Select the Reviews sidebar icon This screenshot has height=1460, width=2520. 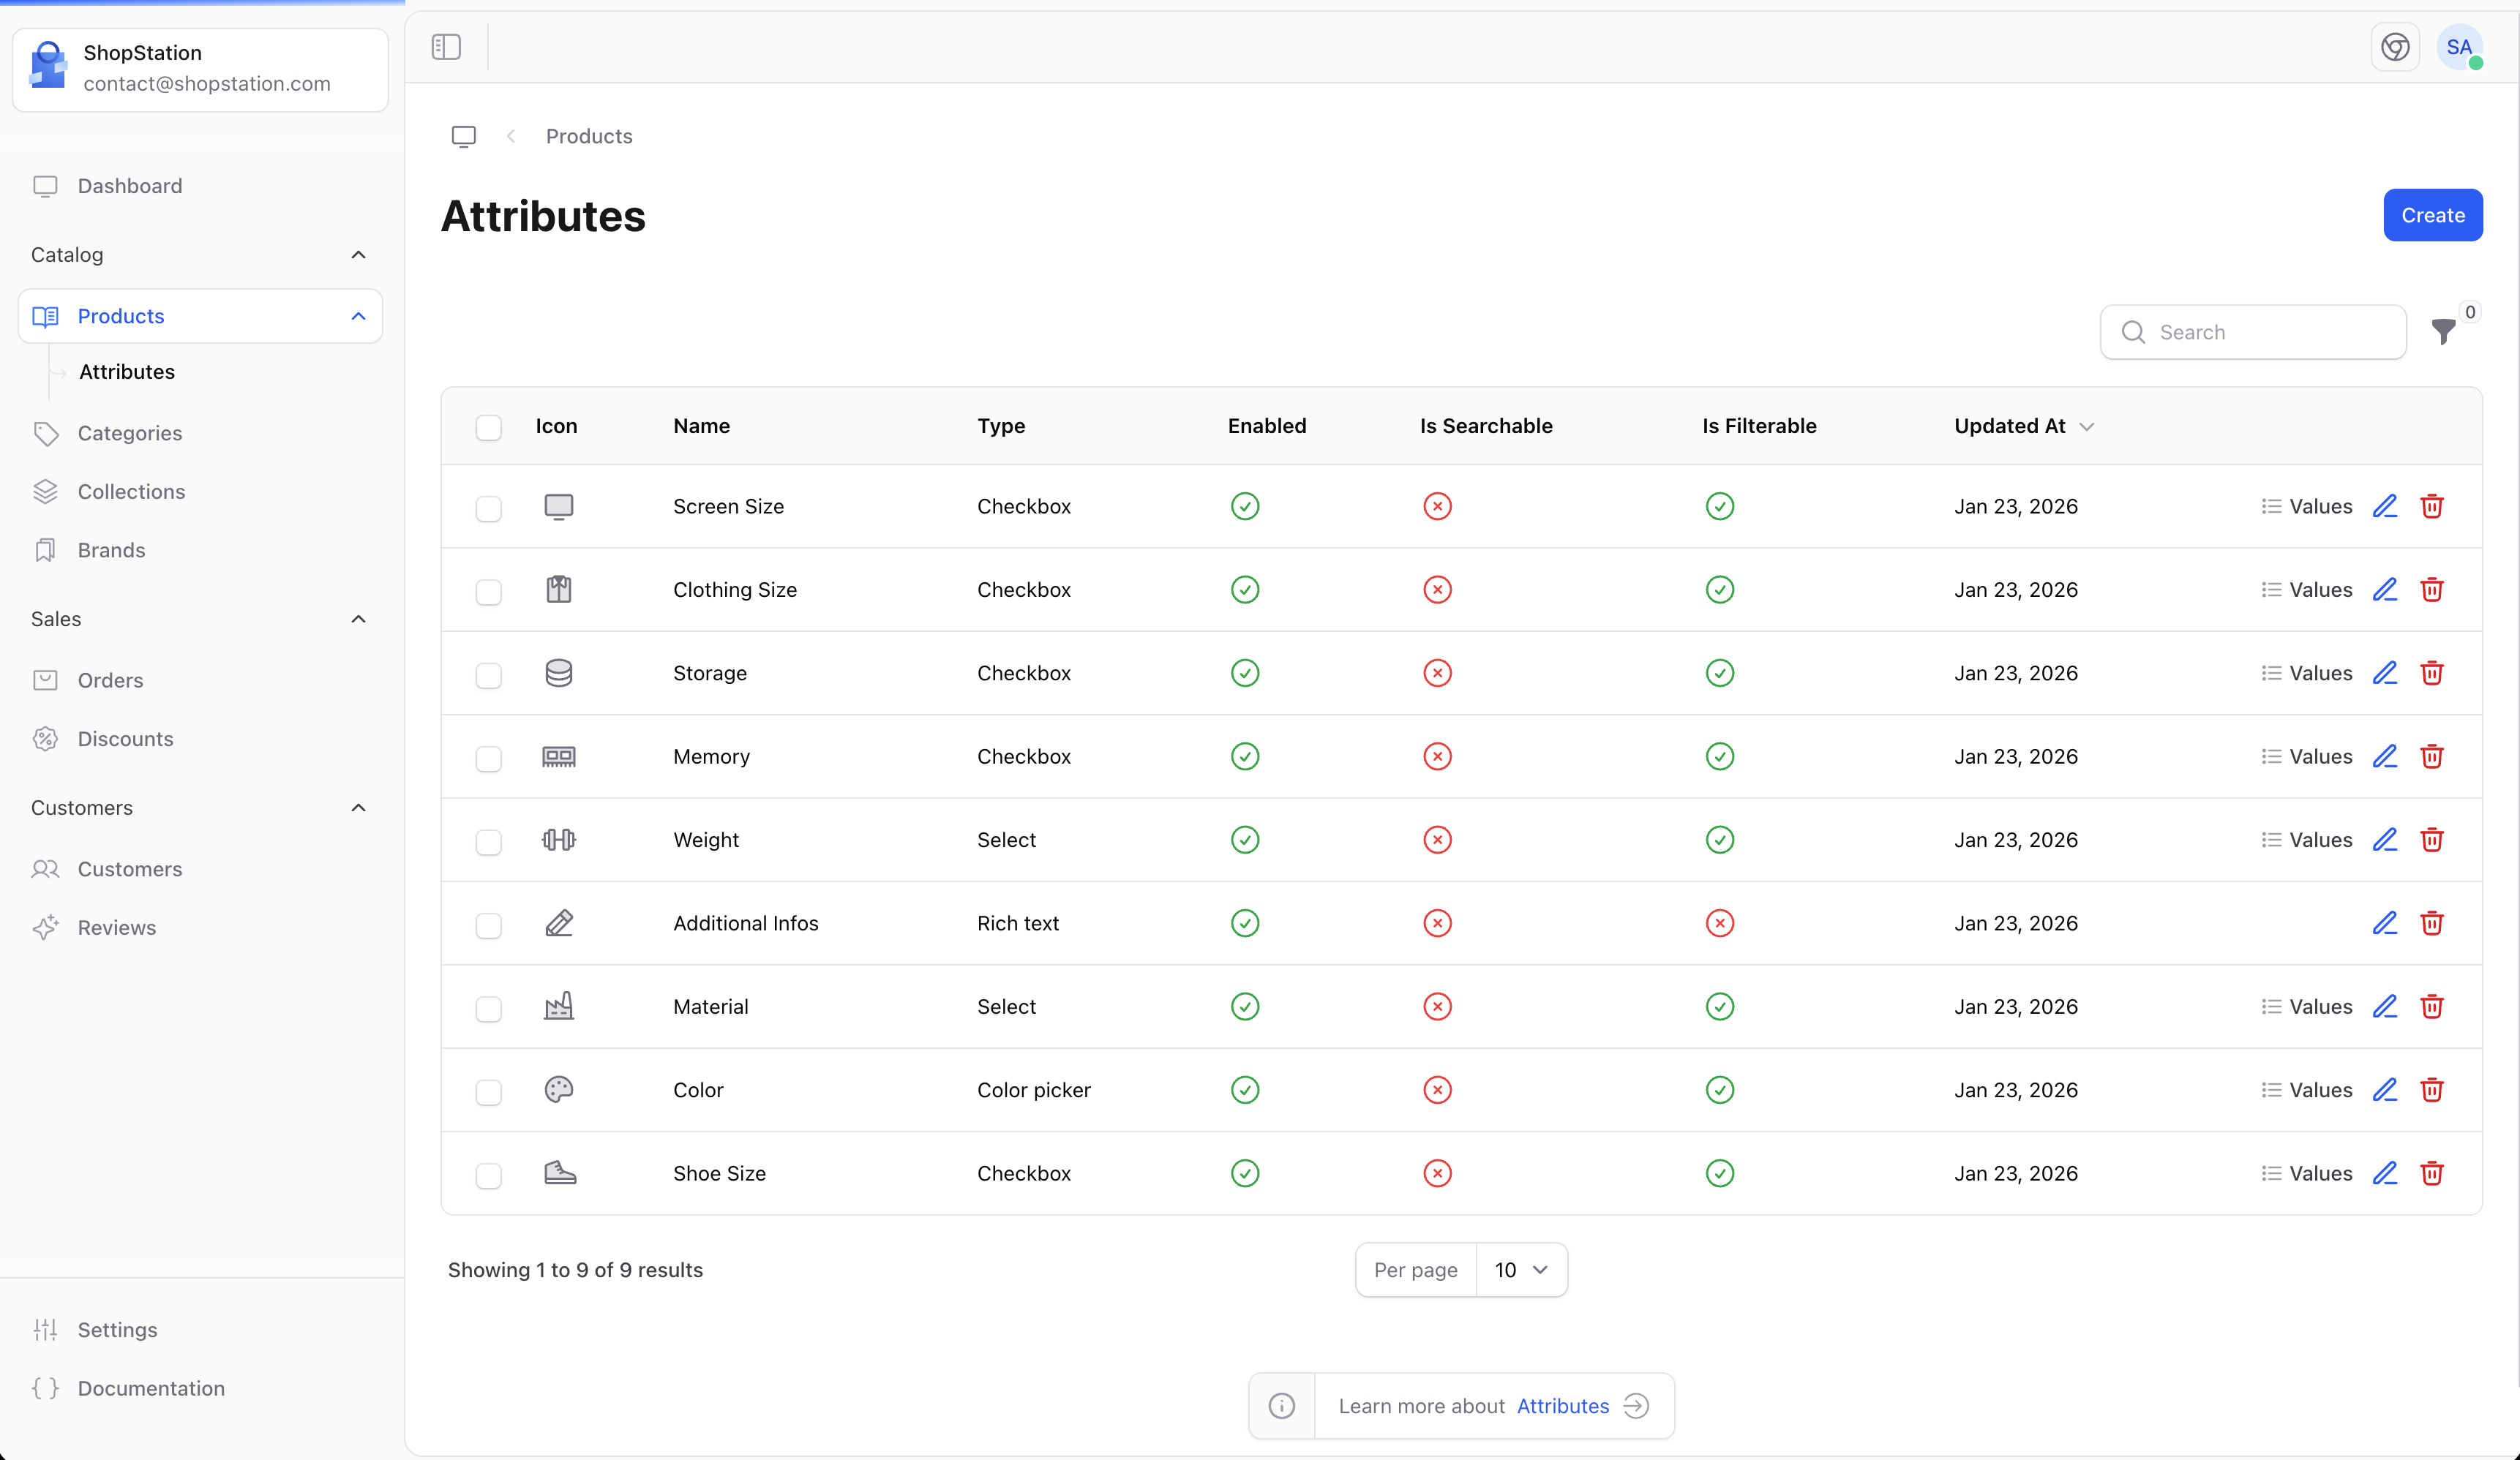tap(46, 927)
